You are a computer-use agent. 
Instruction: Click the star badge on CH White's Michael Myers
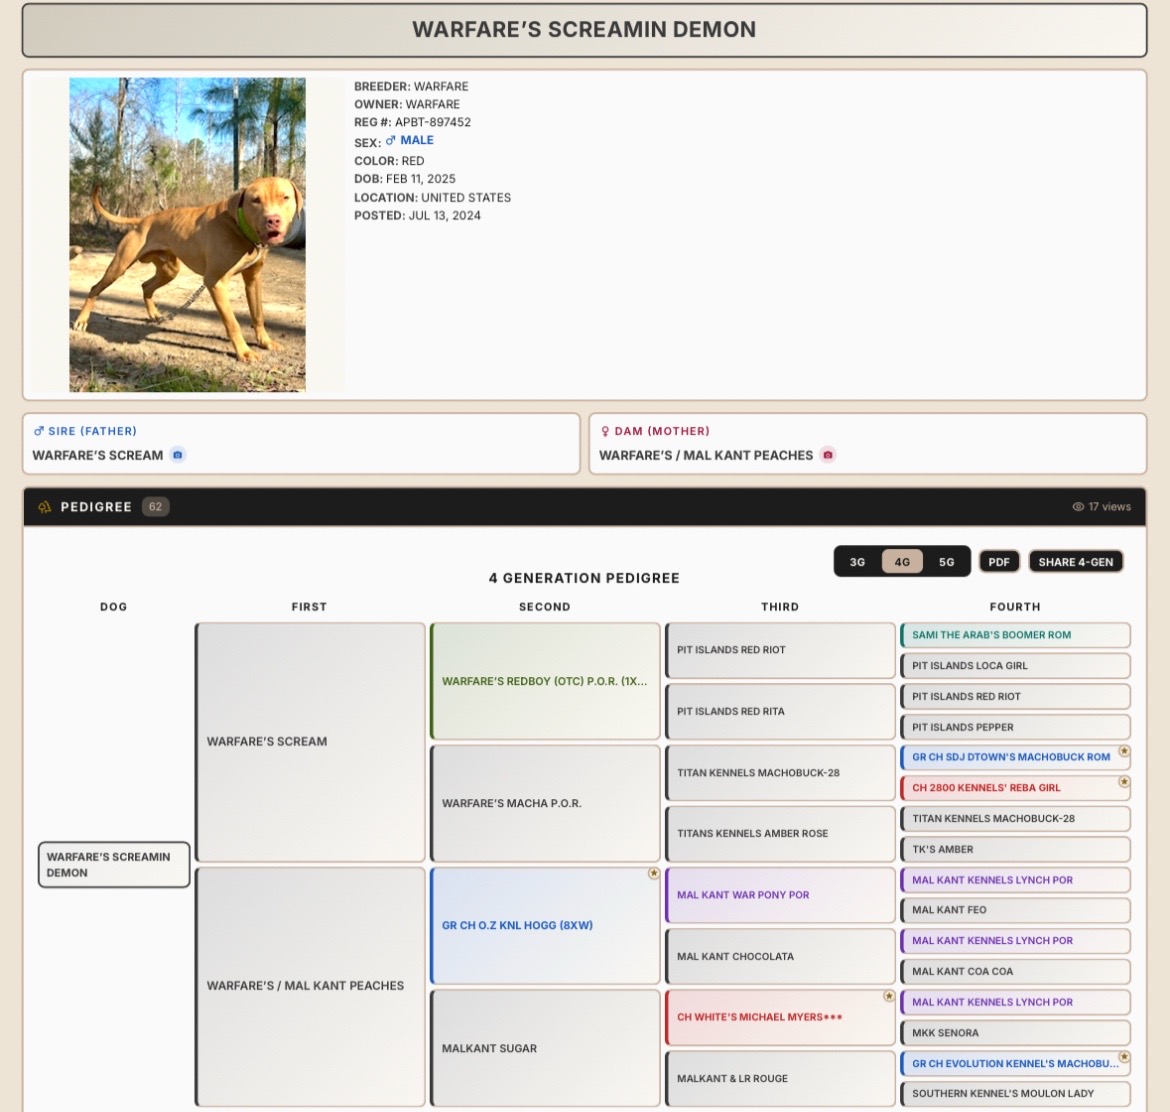(x=889, y=996)
